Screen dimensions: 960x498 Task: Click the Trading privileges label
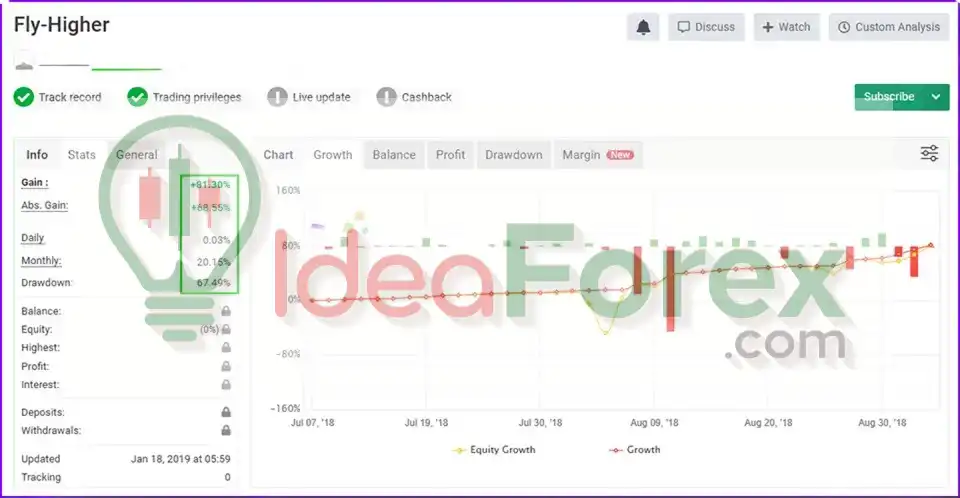[x=197, y=97]
